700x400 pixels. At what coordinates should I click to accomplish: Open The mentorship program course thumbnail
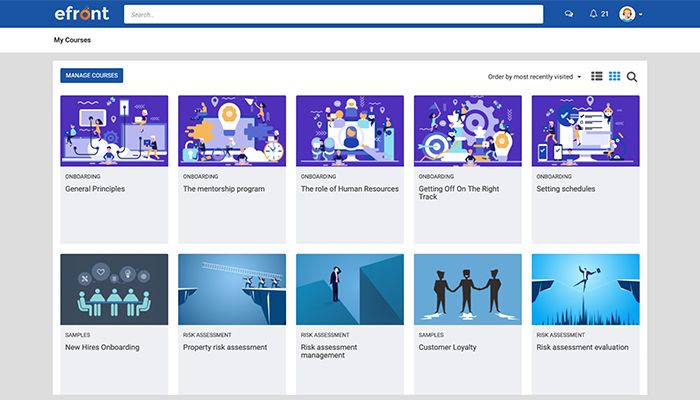coord(232,130)
